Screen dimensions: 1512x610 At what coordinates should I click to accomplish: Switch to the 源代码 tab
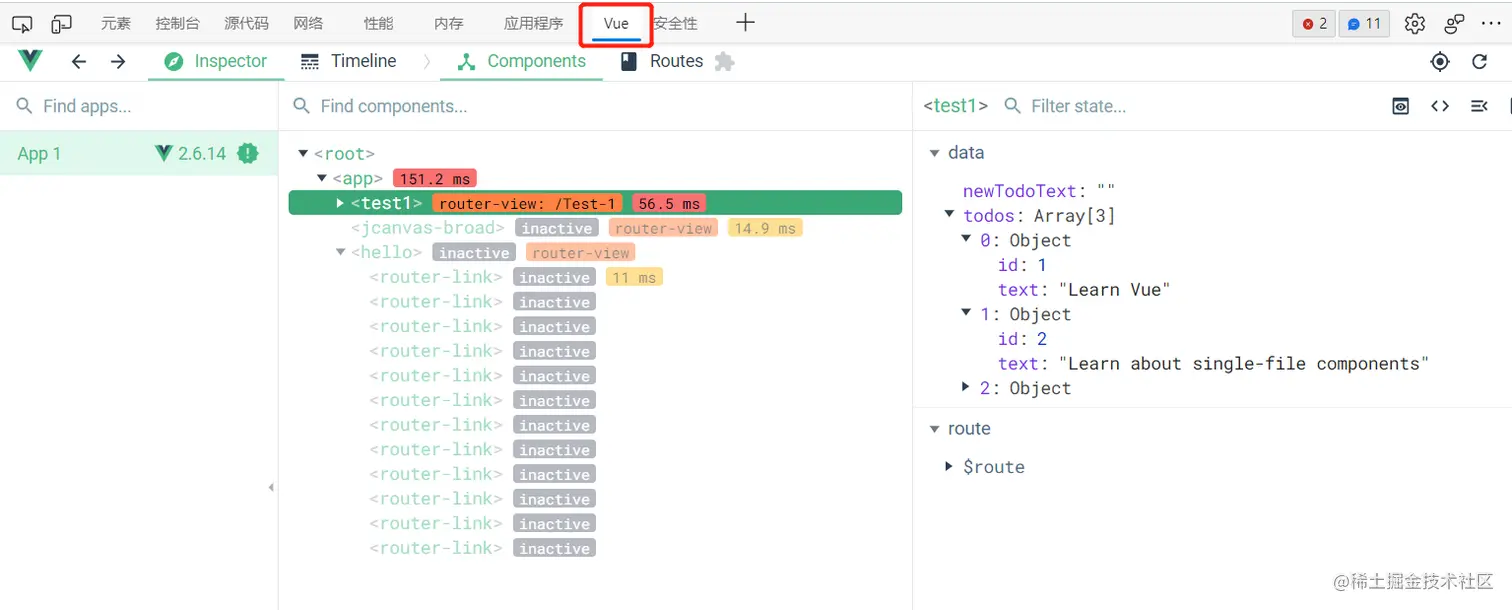(x=246, y=24)
